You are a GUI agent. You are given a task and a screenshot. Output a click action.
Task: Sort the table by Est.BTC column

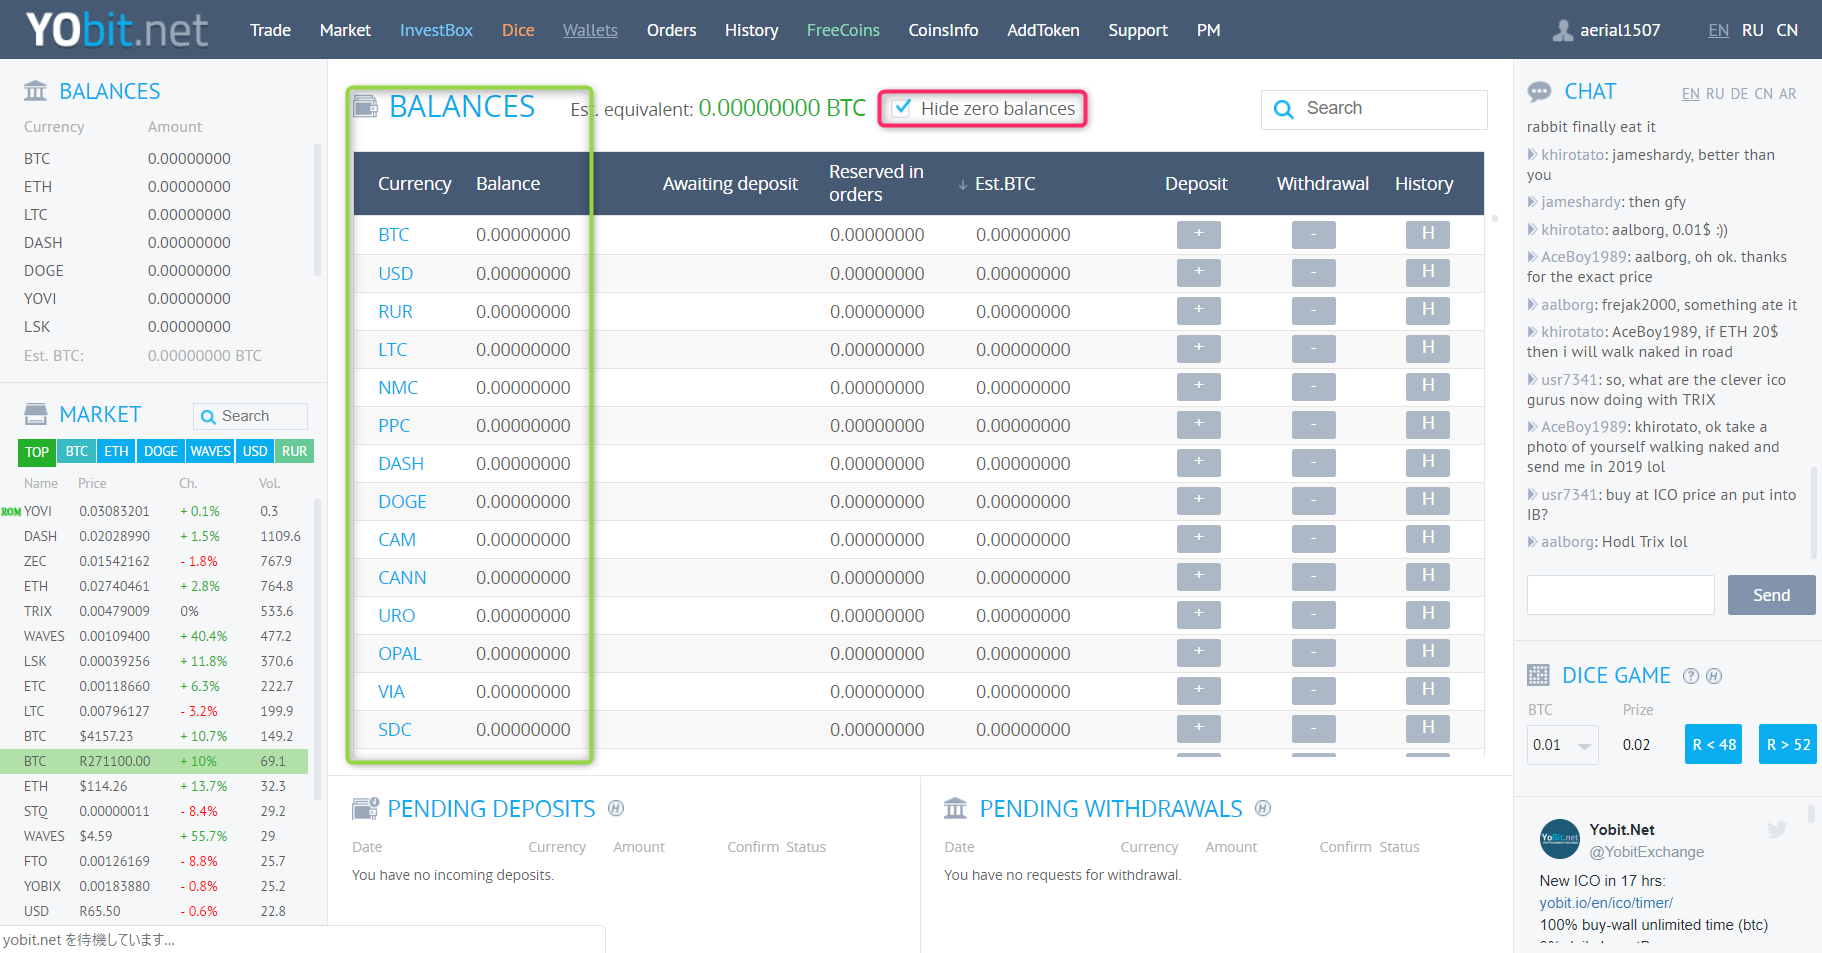[1004, 184]
